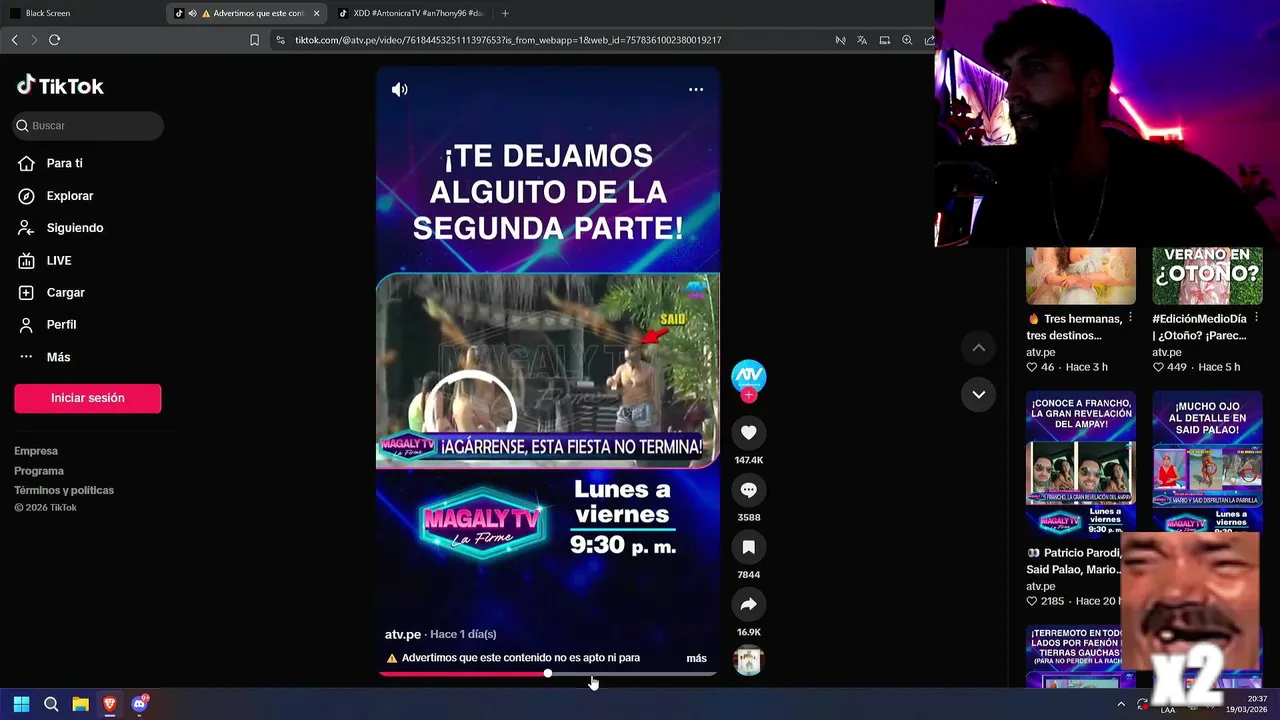The height and width of the screenshot is (720, 1280).
Task: Like the video with heart icon
Action: point(749,432)
